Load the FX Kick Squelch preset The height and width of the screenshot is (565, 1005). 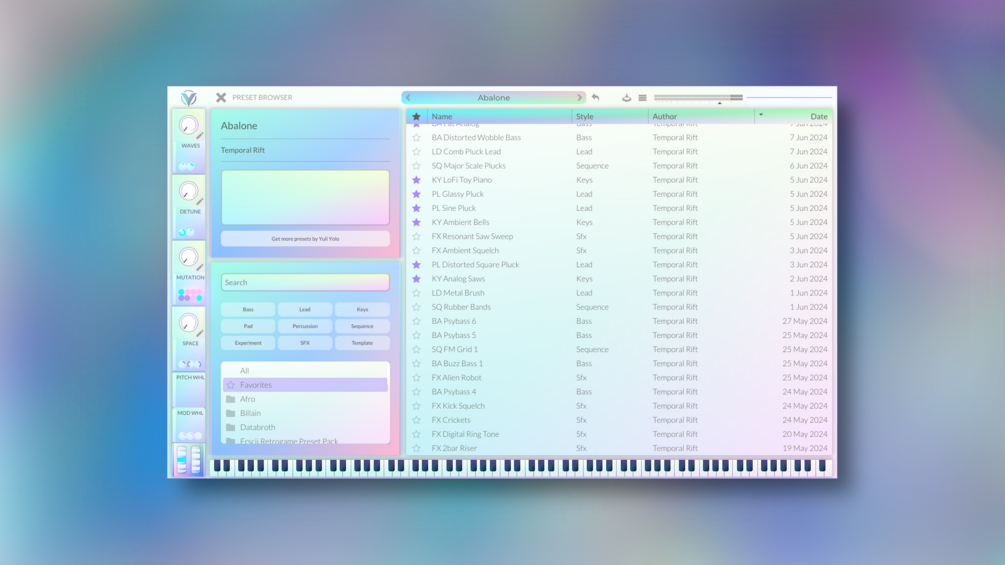(619, 405)
